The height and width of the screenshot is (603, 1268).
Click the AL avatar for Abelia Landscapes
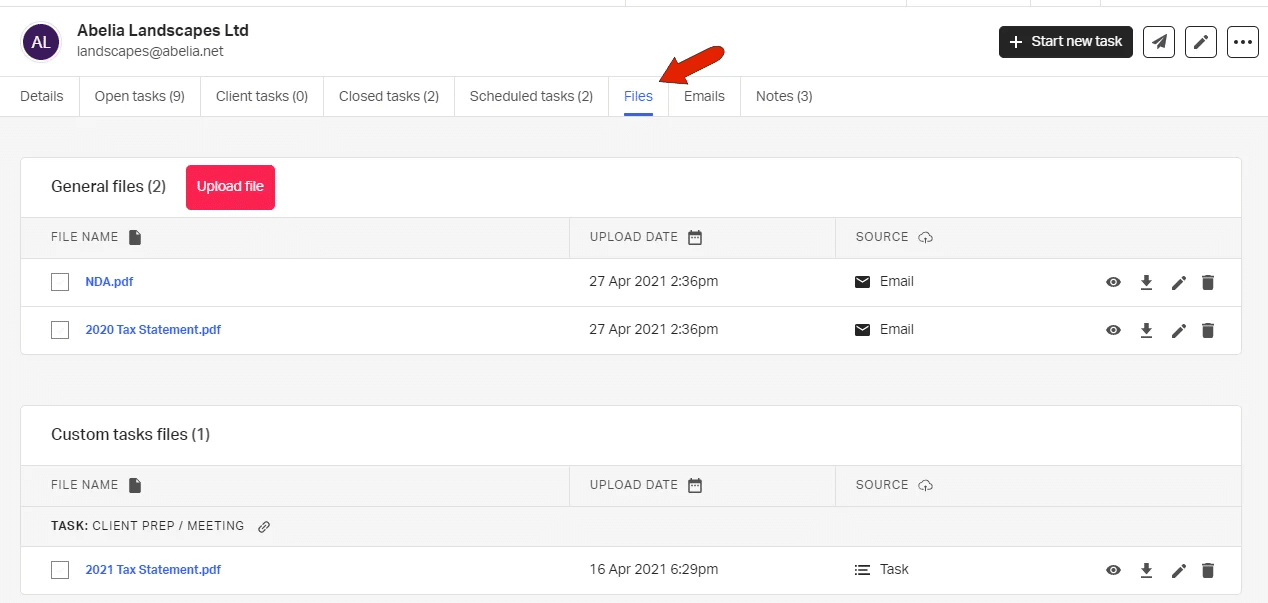40,41
